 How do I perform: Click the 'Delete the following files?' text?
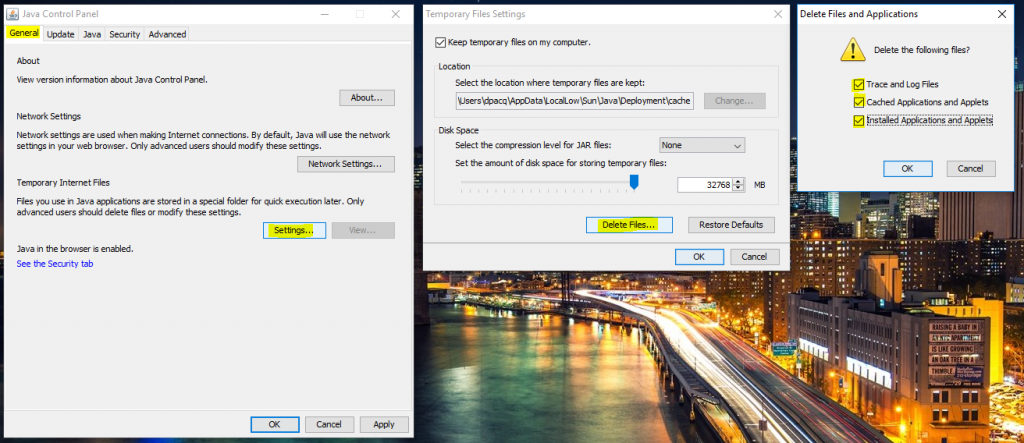pyautogui.click(x=921, y=50)
